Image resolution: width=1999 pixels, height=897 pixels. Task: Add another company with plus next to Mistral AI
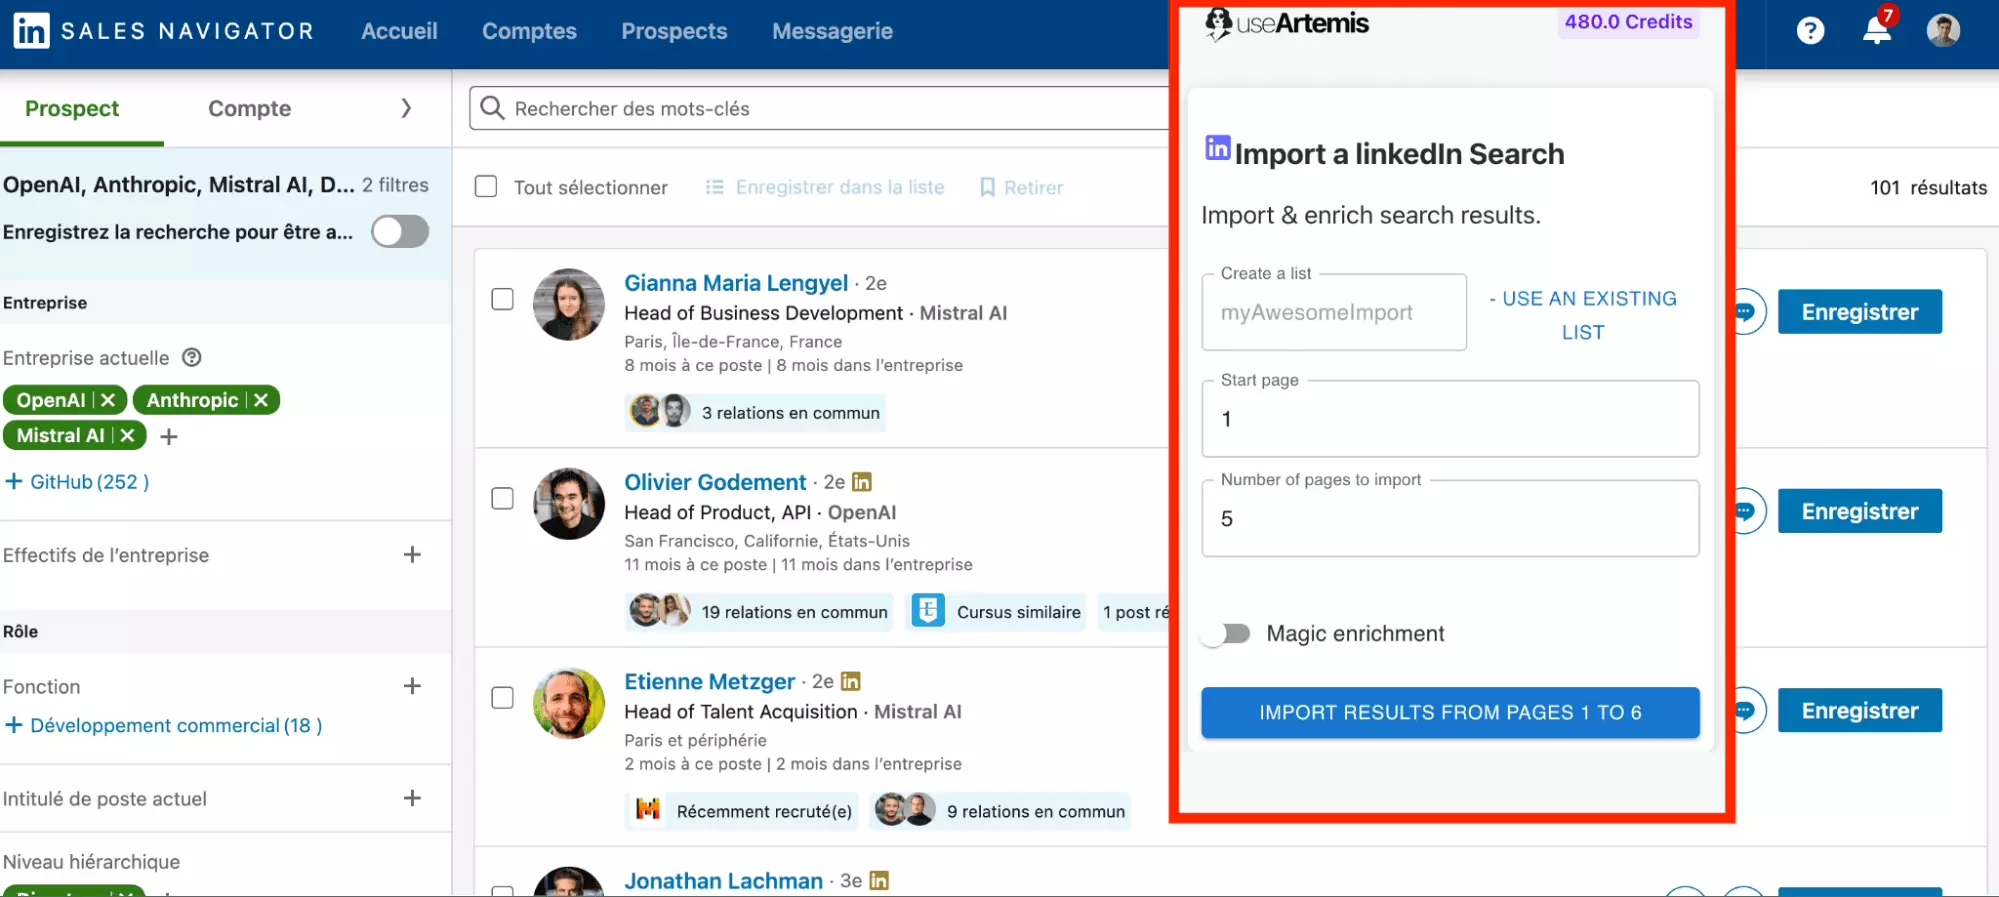169,436
